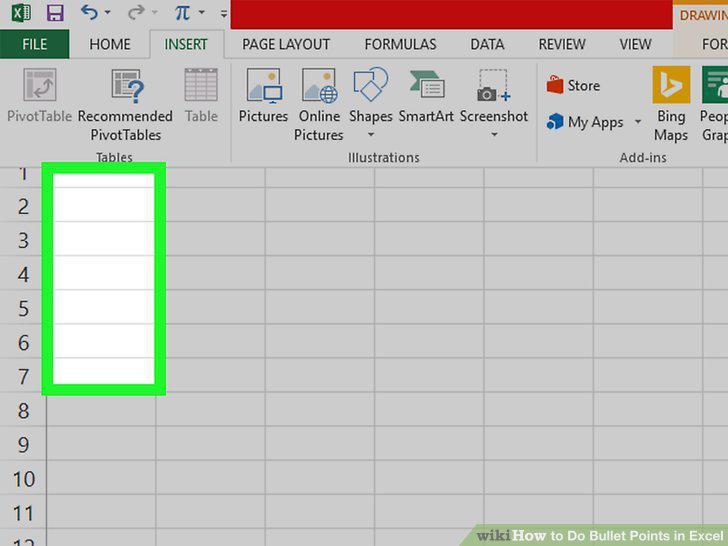Expand the Shapes dropdown
The height and width of the screenshot is (546, 728).
pyautogui.click(x=370, y=135)
